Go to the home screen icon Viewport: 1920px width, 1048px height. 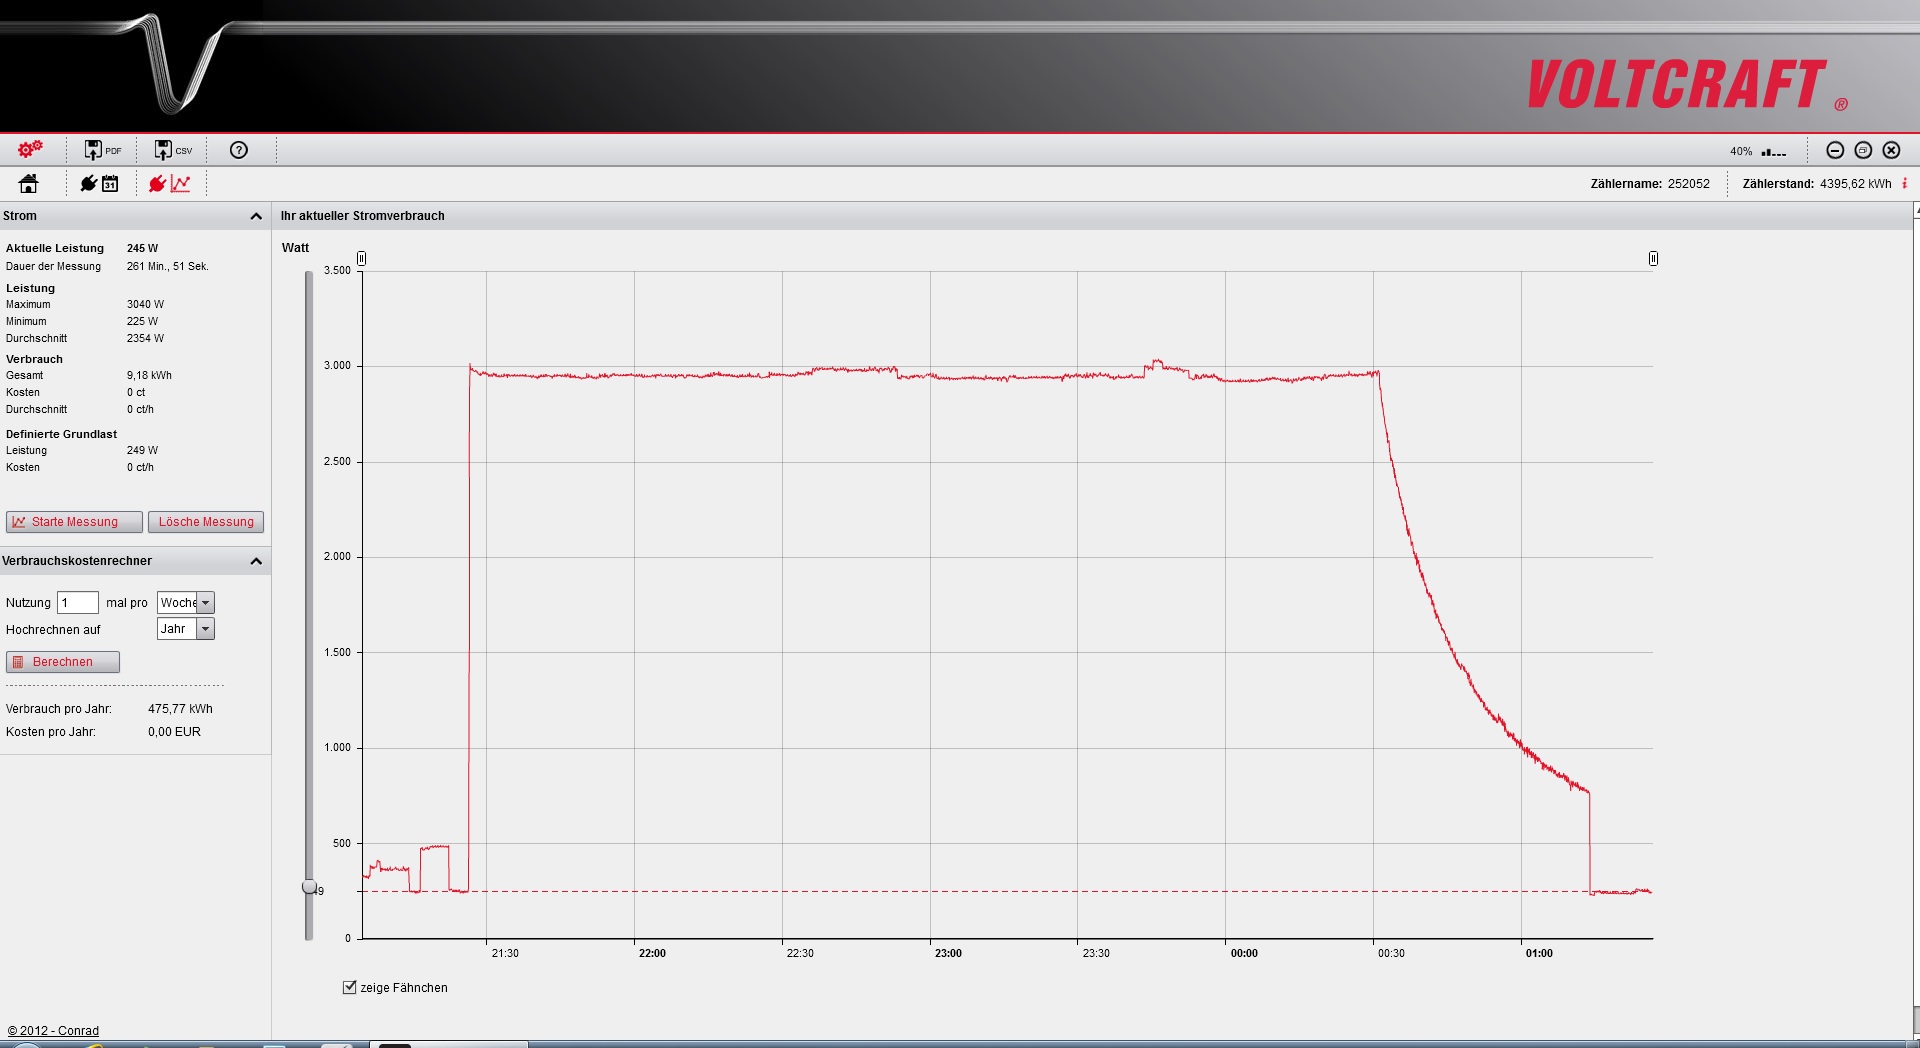pos(29,183)
